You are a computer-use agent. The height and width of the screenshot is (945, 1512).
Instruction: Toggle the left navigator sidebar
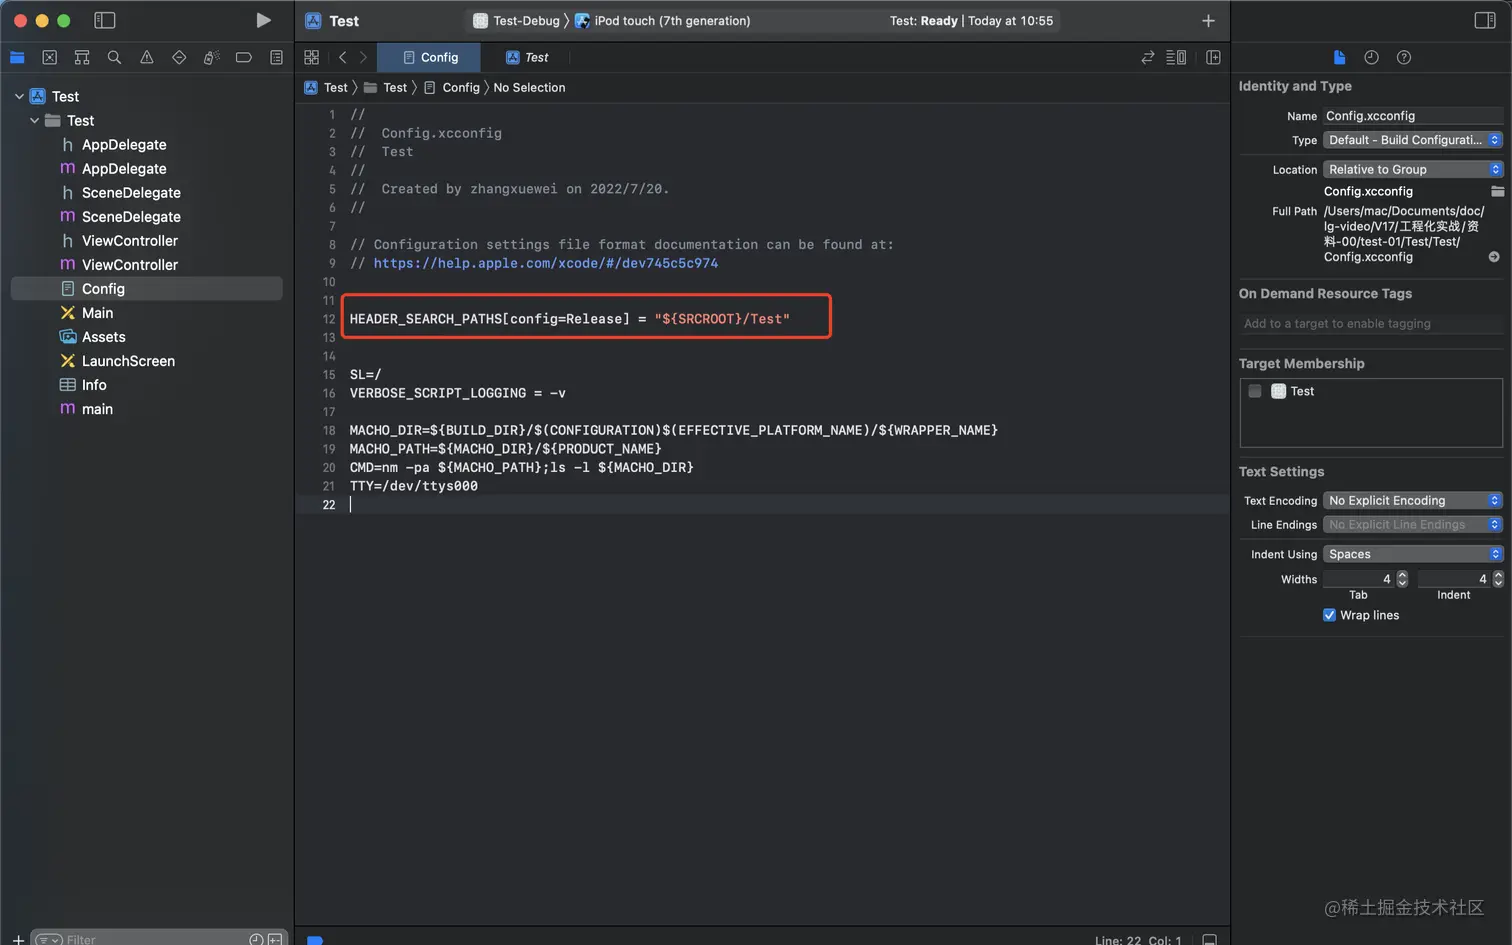click(x=104, y=20)
